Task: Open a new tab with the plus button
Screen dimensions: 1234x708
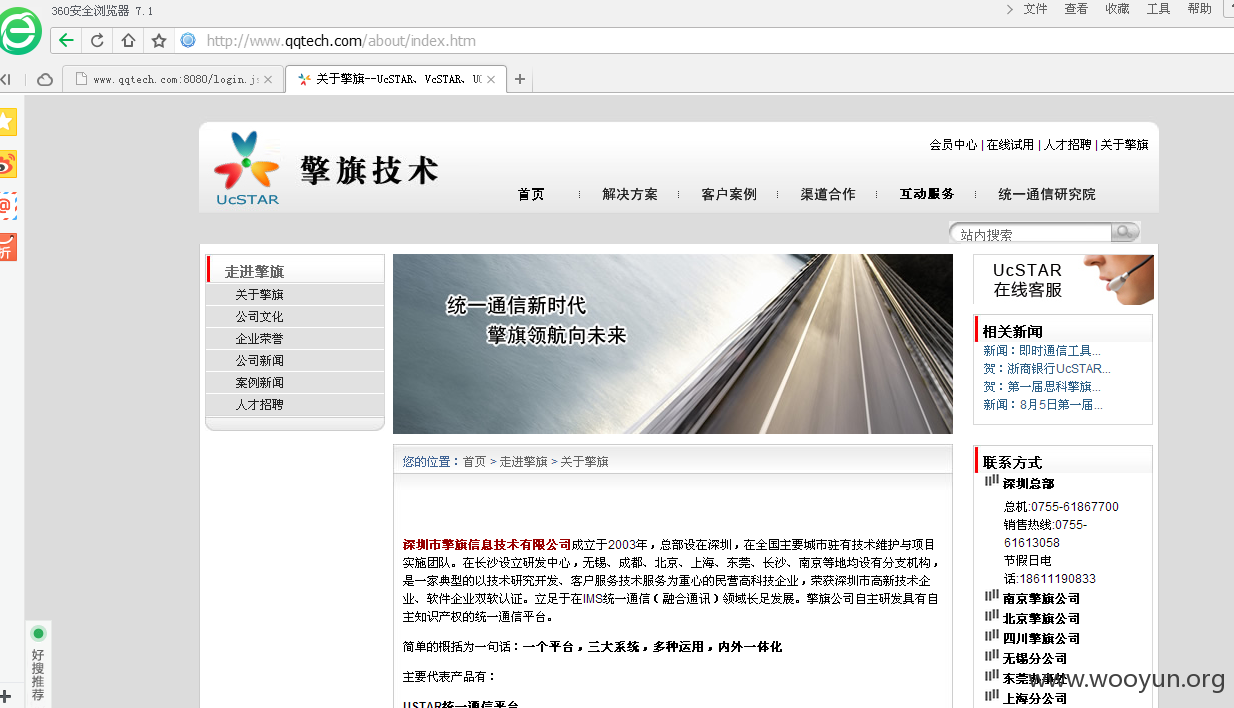Action: click(520, 80)
